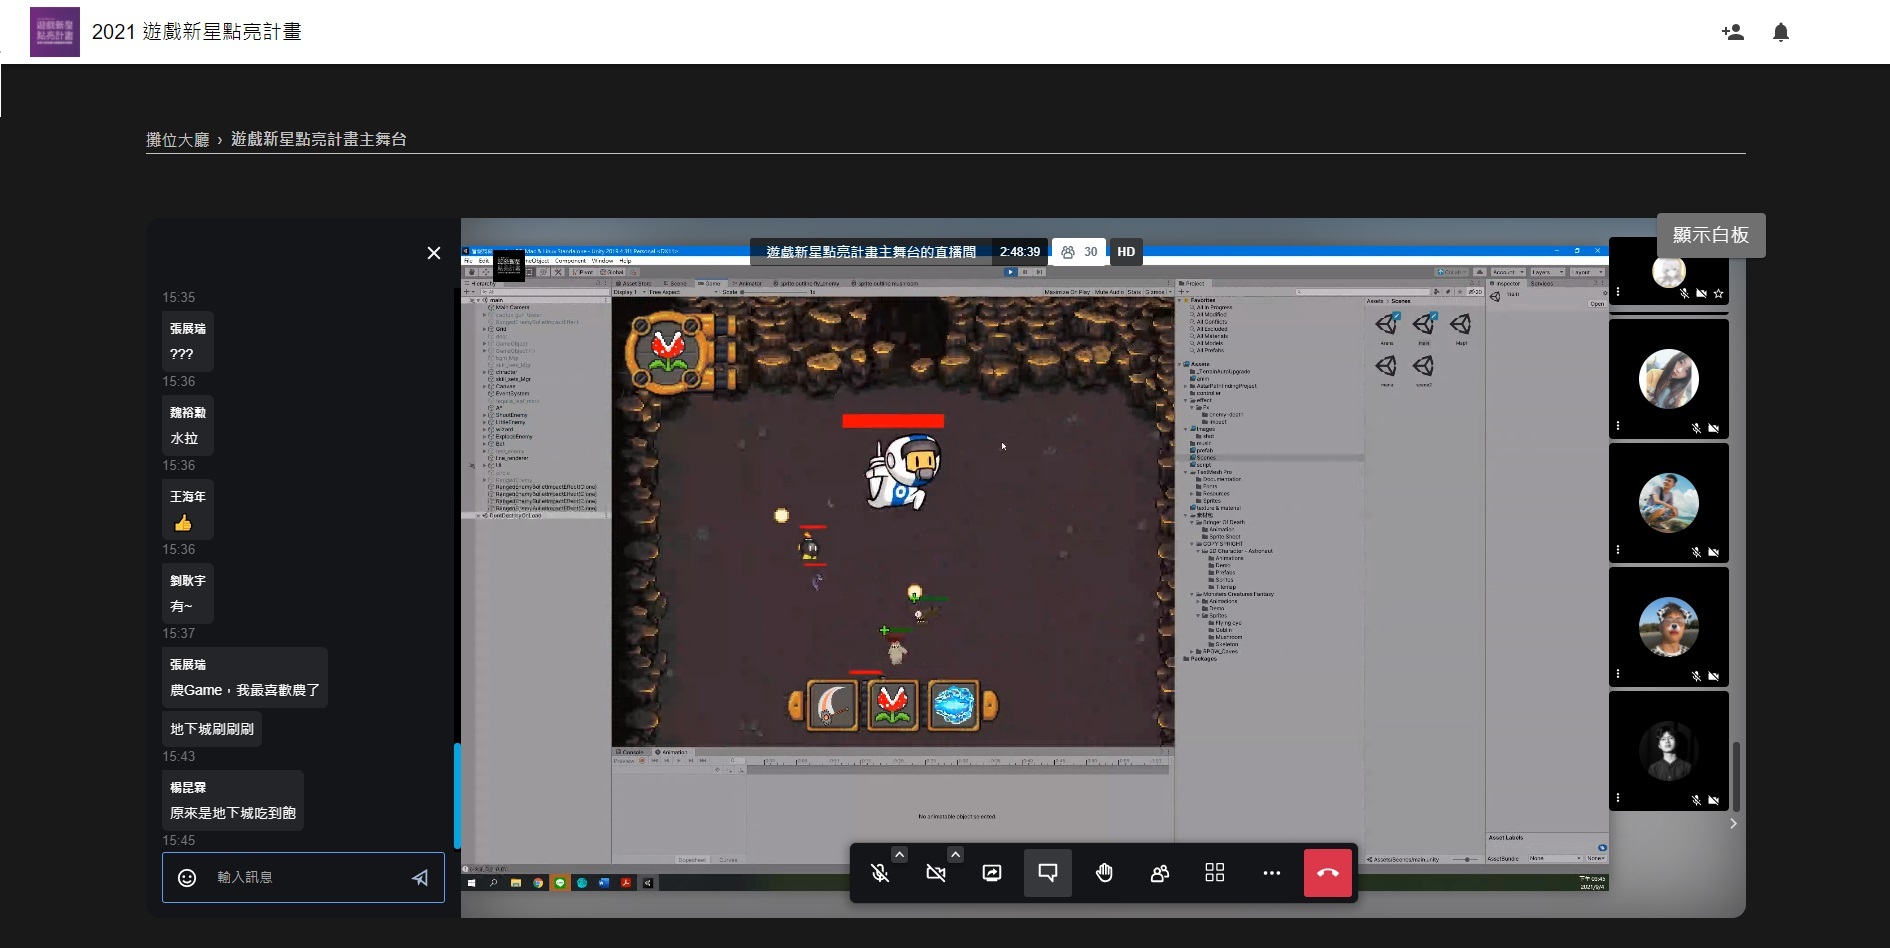Start screen sharing
Viewport: 1890px width, 948px height.
pyautogui.click(x=992, y=873)
